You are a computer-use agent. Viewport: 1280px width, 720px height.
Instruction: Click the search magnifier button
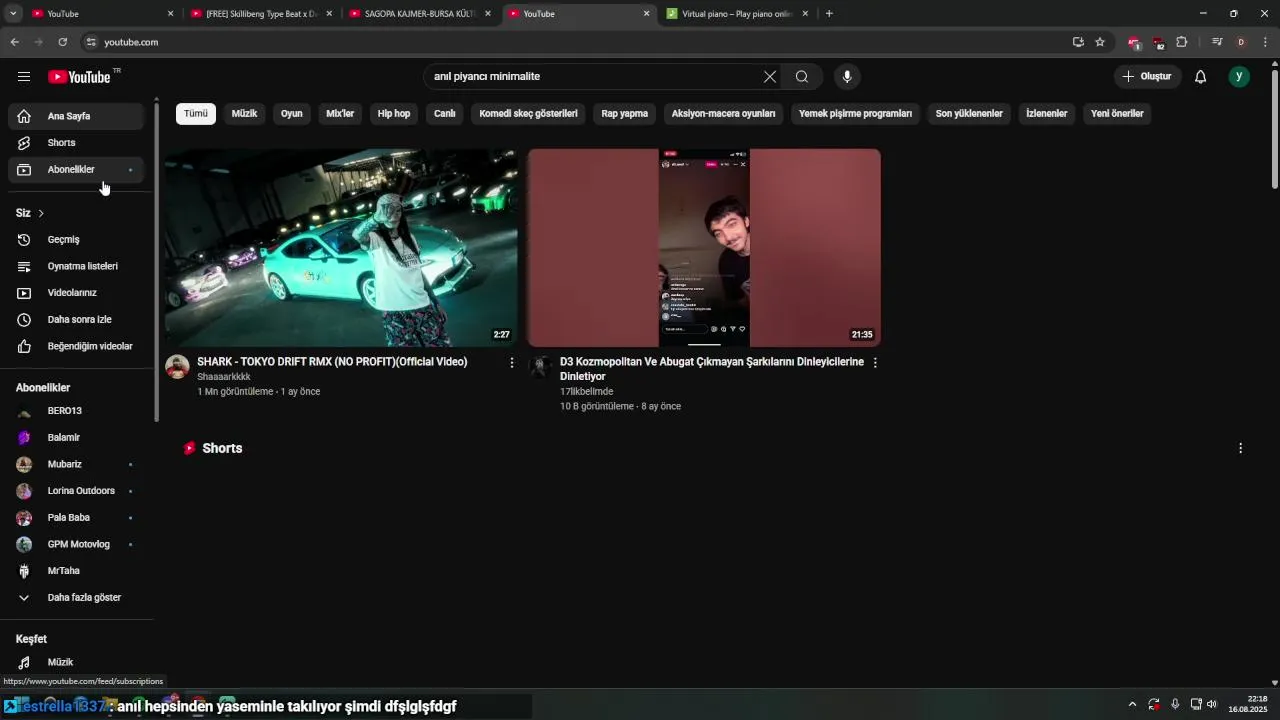click(x=802, y=77)
